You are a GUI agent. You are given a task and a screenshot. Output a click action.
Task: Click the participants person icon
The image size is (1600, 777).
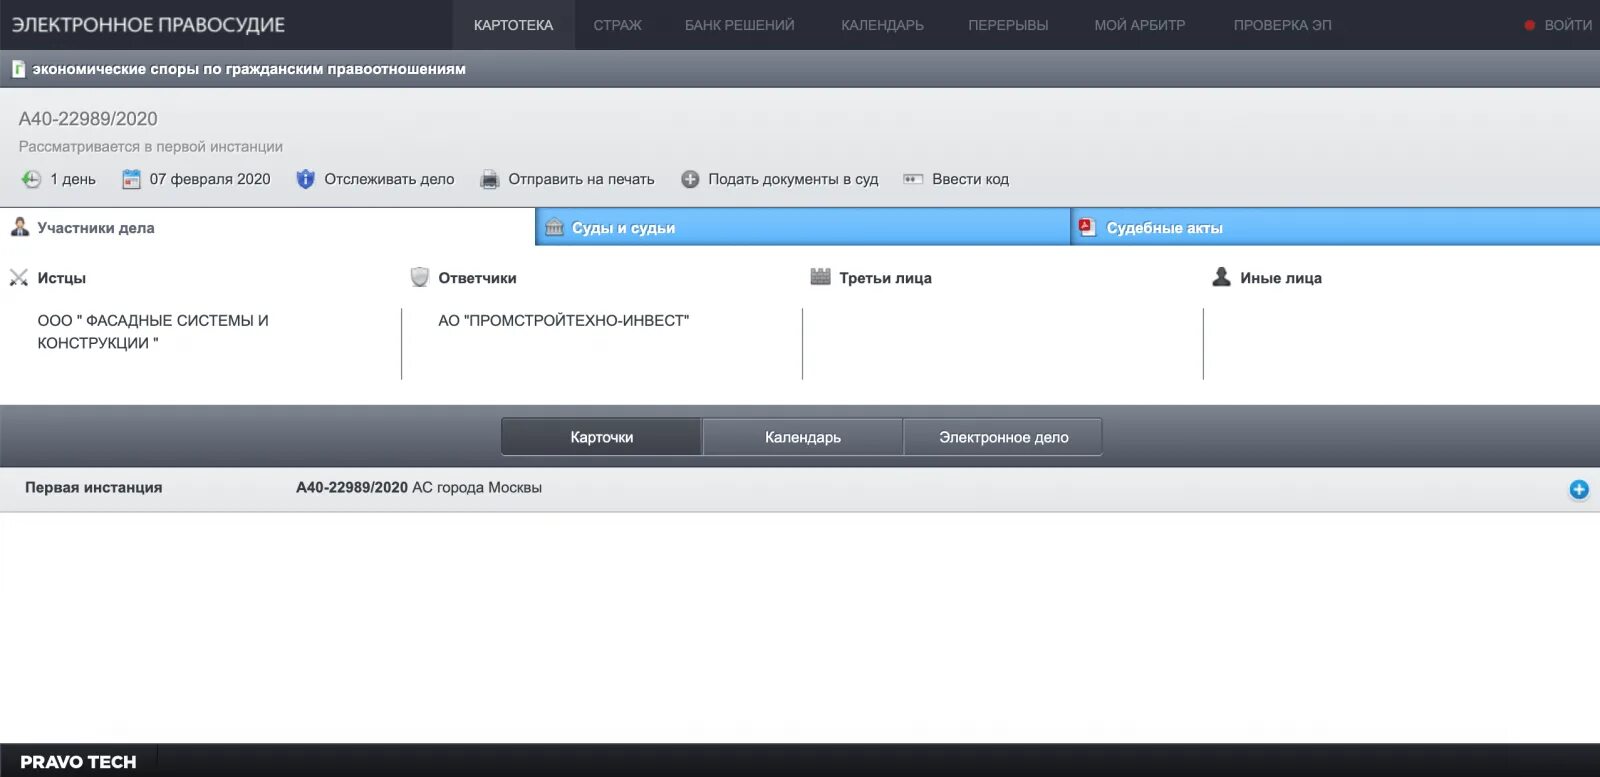[20, 227]
